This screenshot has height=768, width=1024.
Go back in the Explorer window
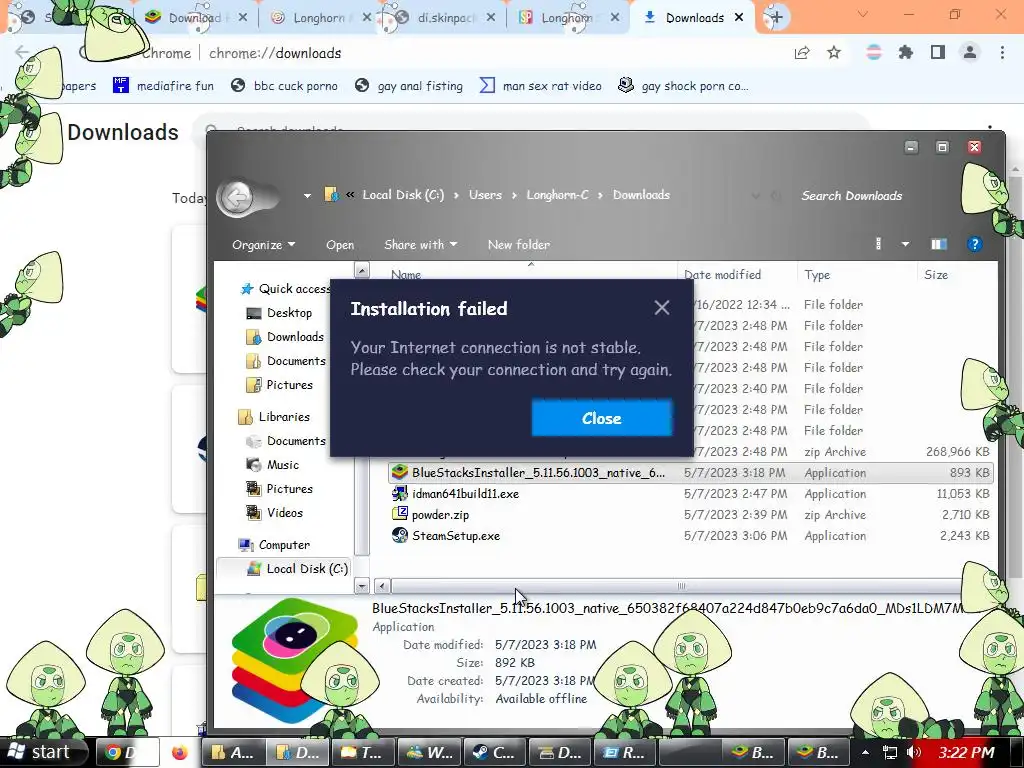click(x=236, y=197)
